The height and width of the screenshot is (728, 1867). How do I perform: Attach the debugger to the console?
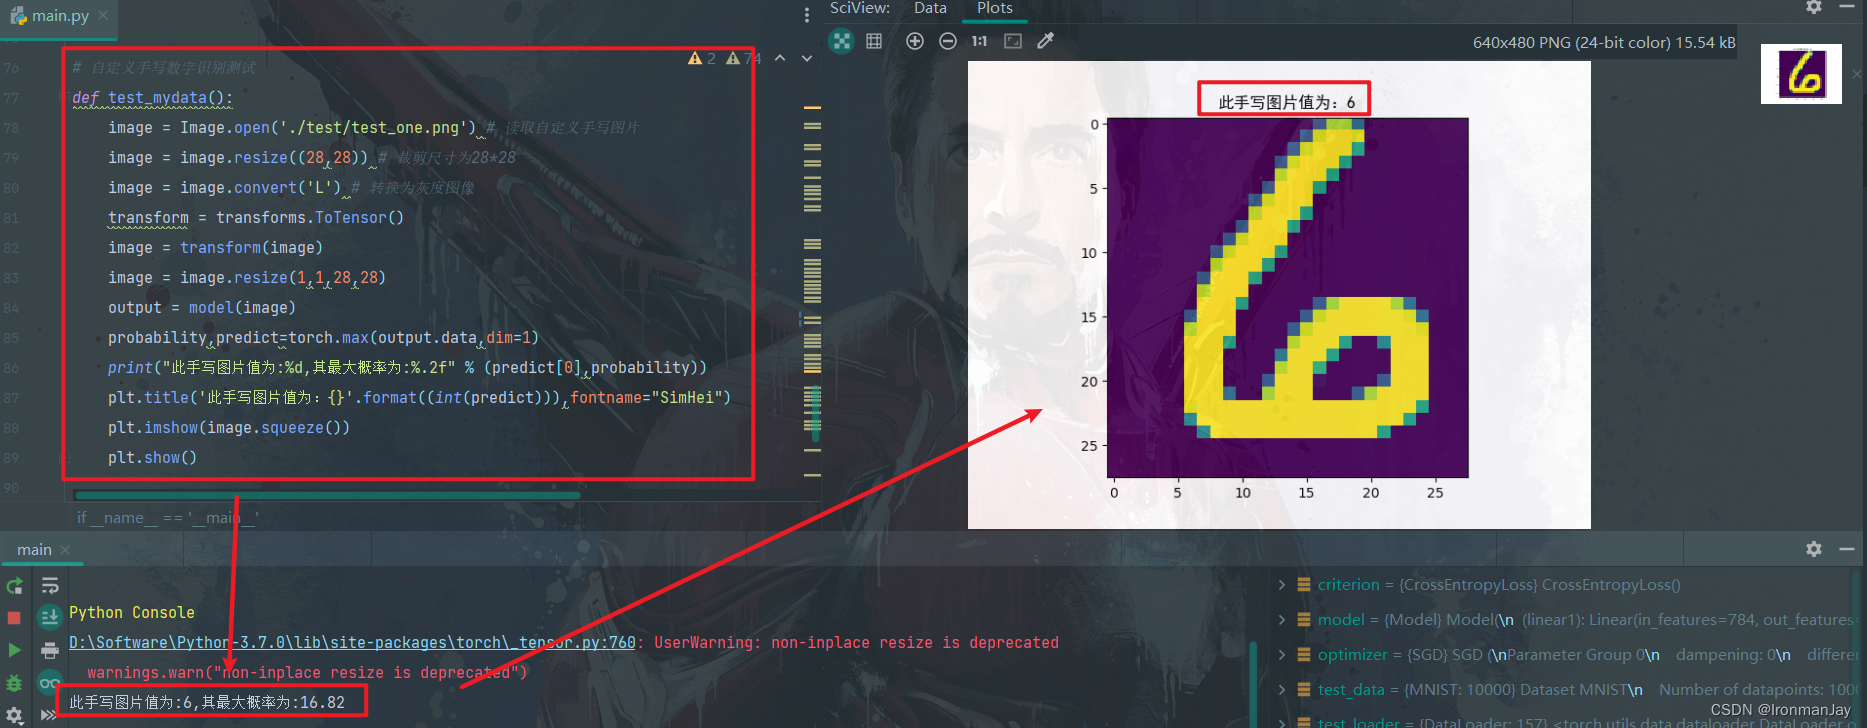coord(14,683)
